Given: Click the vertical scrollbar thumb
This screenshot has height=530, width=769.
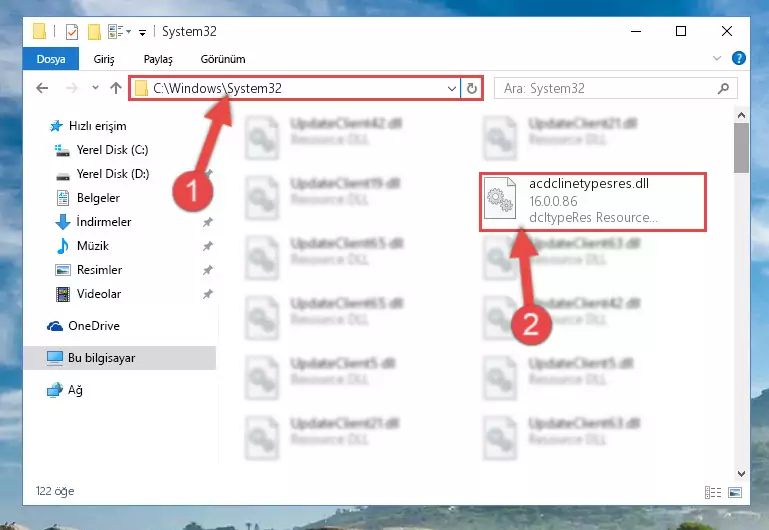Looking at the screenshot, I should tap(741, 148).
